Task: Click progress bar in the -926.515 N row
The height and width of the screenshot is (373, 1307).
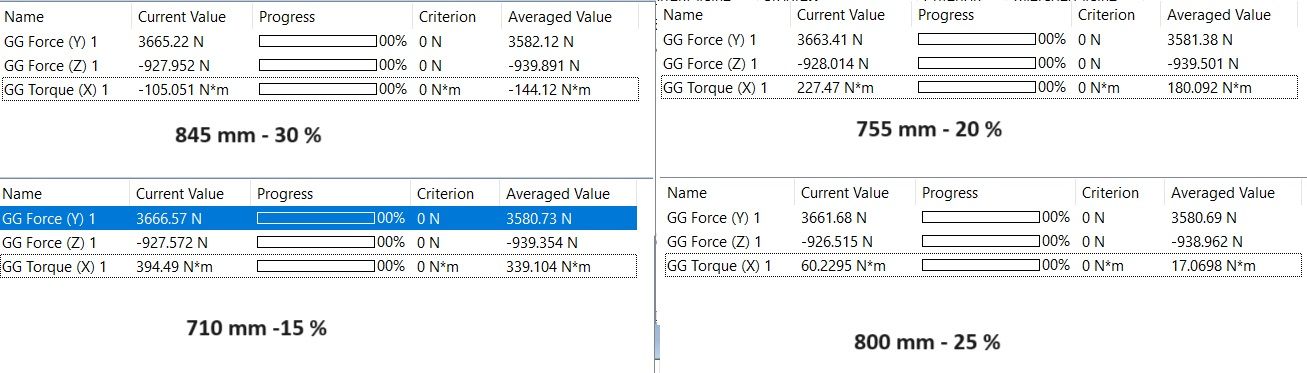Action: click(981, 241)
